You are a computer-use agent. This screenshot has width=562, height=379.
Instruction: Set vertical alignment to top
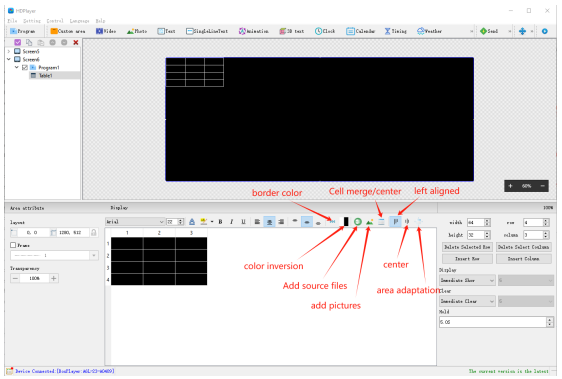coord(295,222)
